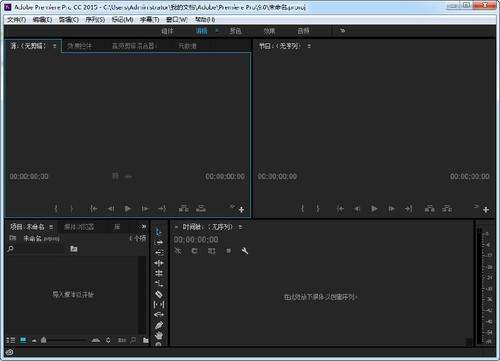Viewport: 500px width, 361px height.
Task: Toggle snap button in timeline panel
Action: [195, 251]
